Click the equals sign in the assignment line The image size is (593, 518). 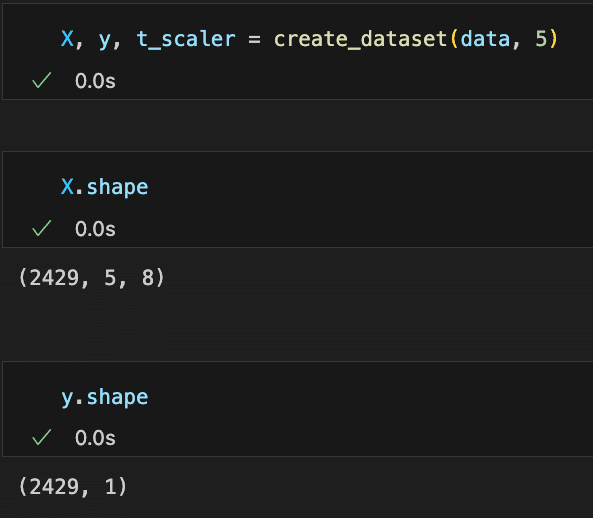tap(255, 39)
